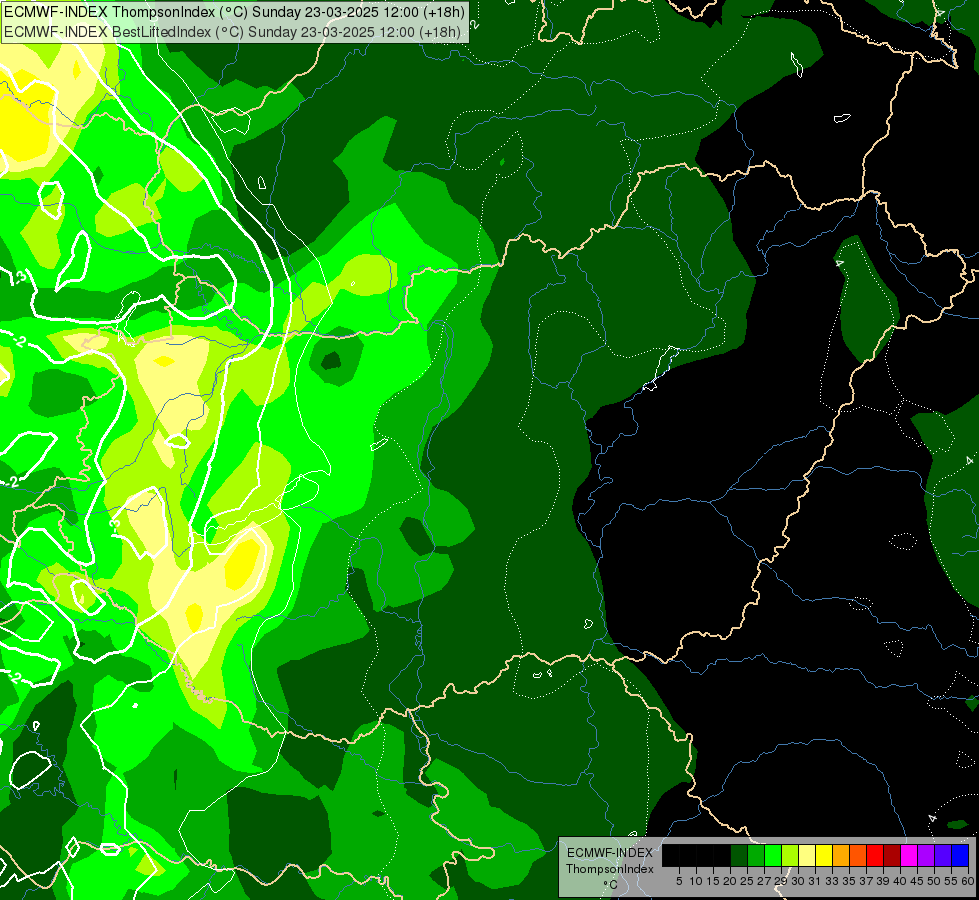
Task: Click the legend tick label '31'
Action: (x=815, y=881)
